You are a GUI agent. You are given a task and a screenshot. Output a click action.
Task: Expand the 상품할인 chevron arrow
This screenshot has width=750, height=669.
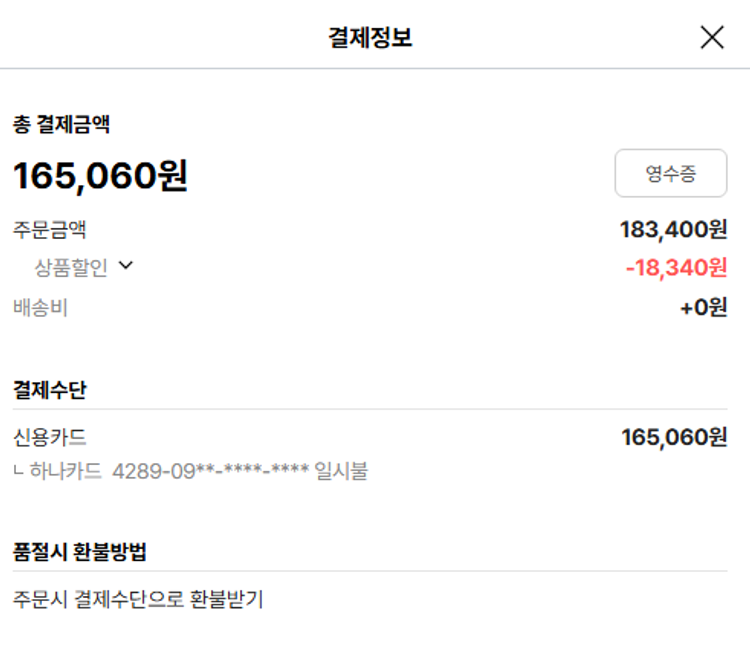pos(126,266)
